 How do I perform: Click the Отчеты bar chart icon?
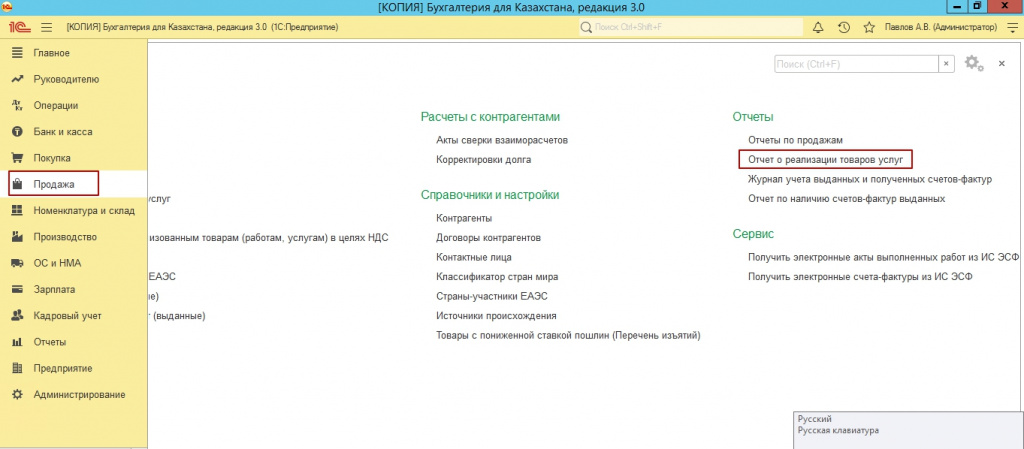[x=18, y=342]
